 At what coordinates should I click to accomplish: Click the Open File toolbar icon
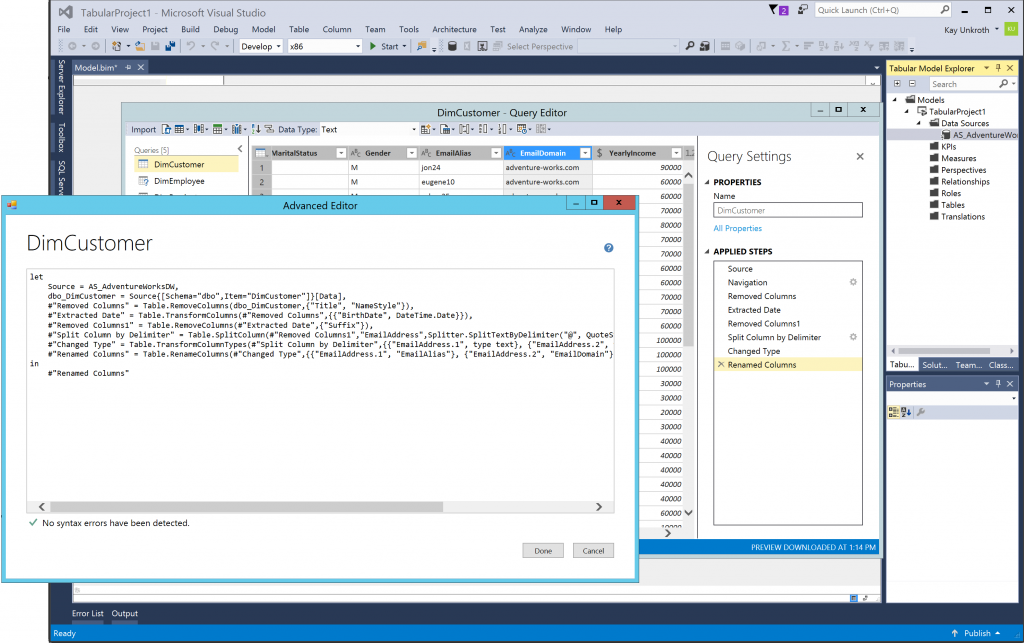(140, 46)
